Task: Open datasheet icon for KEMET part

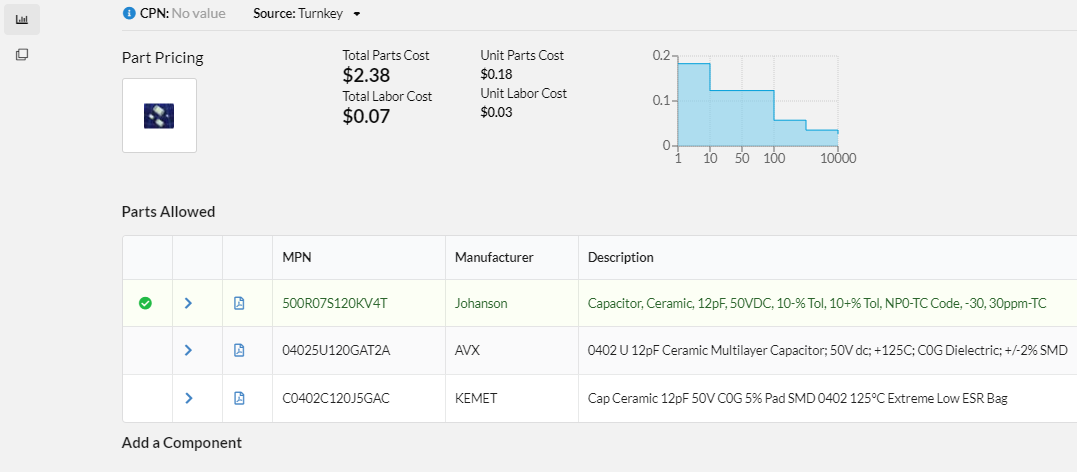Action: tap(239, 398)
